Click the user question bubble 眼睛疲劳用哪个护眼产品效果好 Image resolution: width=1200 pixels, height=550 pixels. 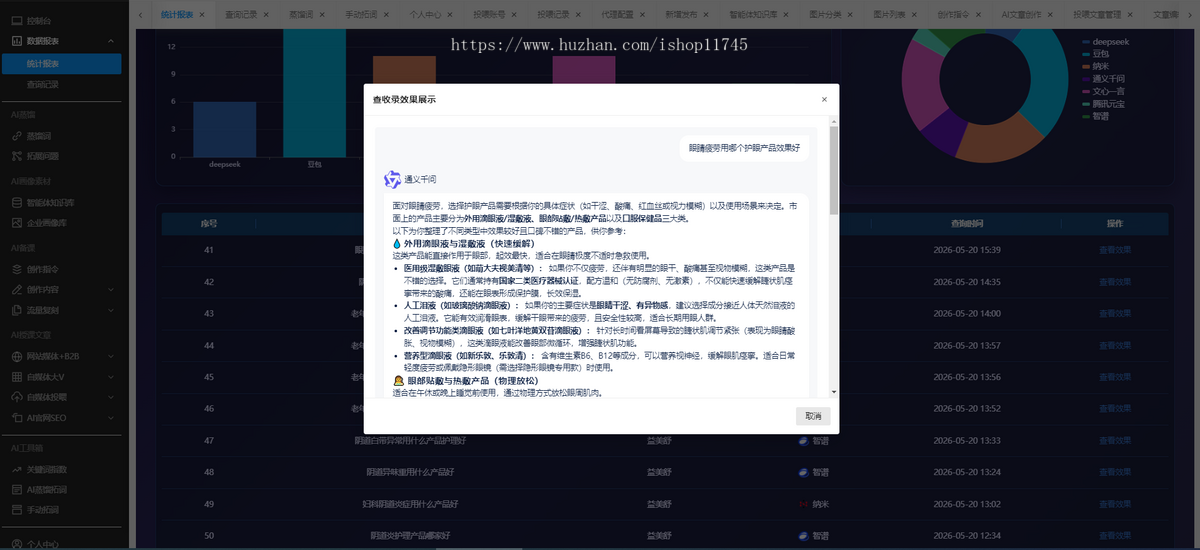[745, 147]
